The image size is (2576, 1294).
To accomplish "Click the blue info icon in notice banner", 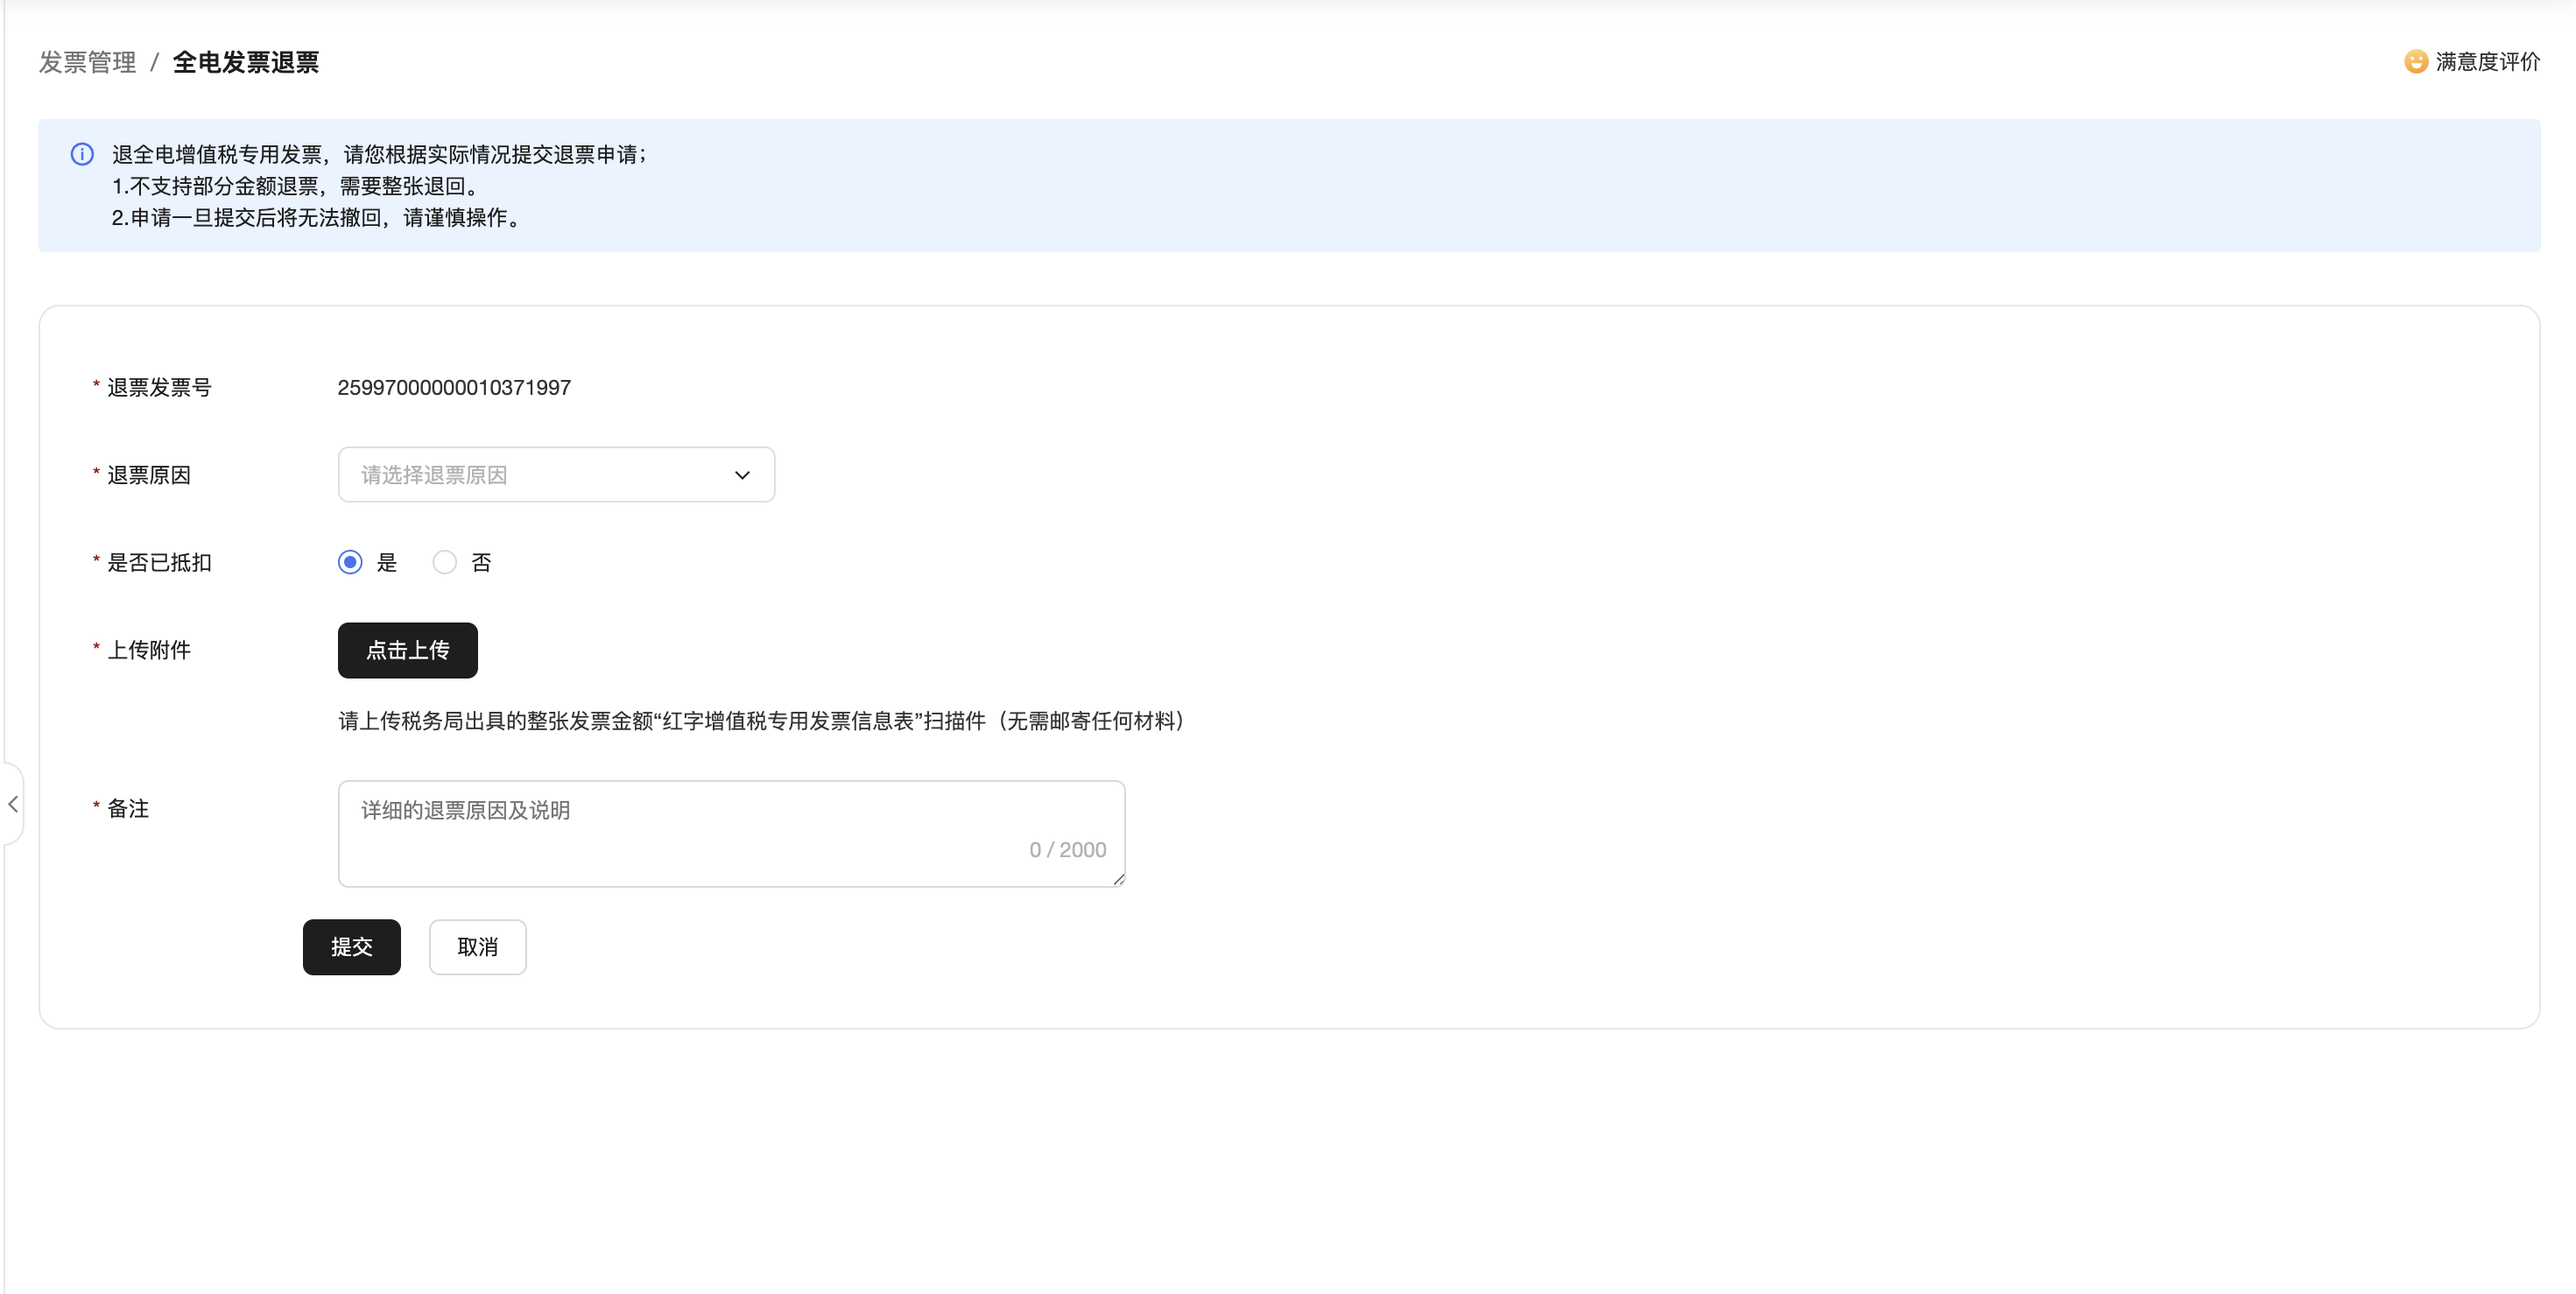I will coord(82,154).
